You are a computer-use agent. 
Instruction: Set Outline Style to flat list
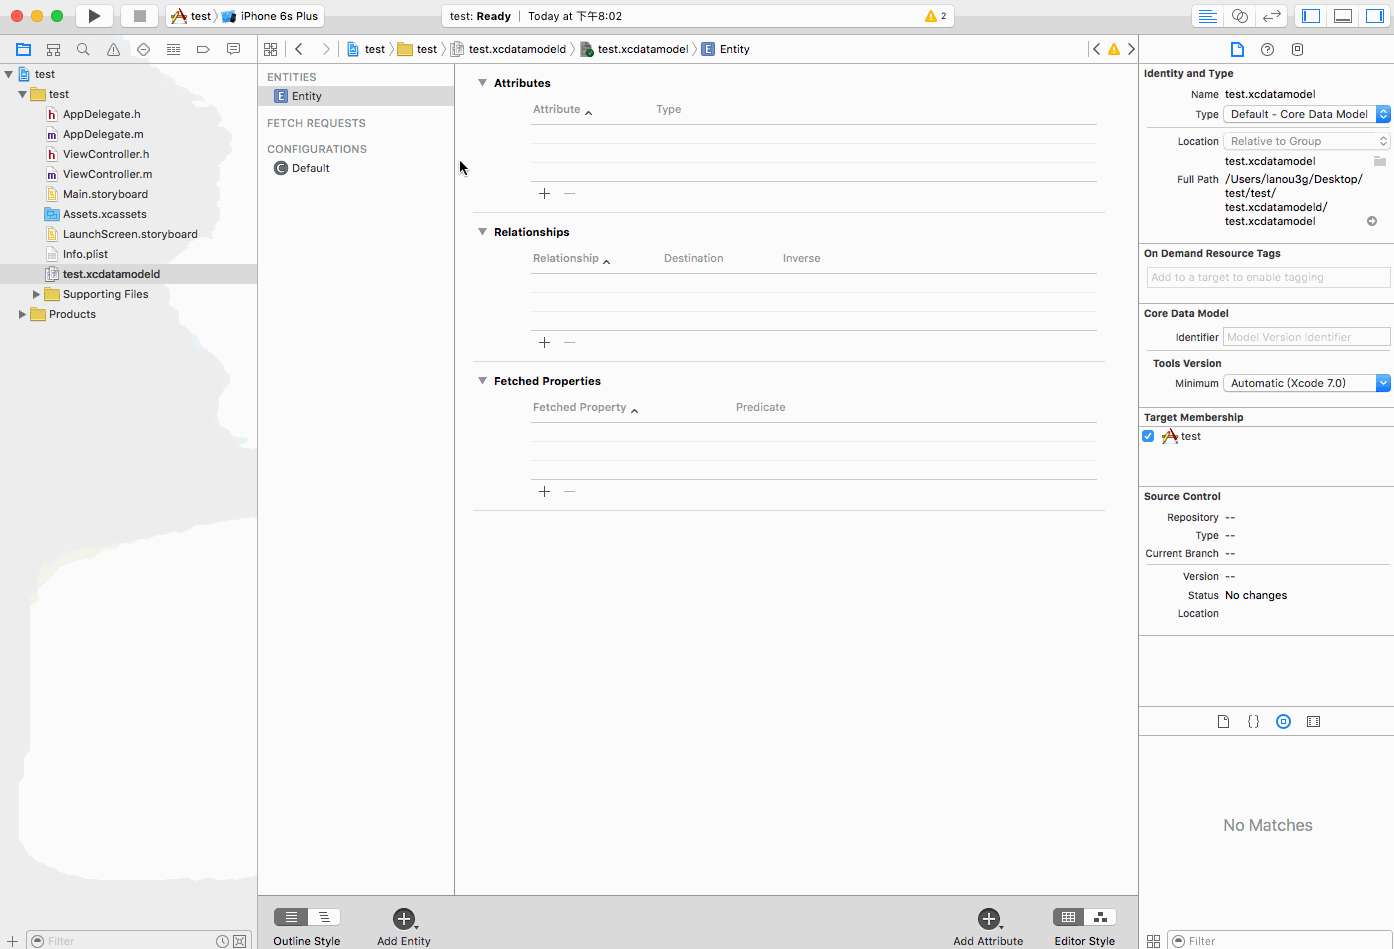(x=291, y=917)
